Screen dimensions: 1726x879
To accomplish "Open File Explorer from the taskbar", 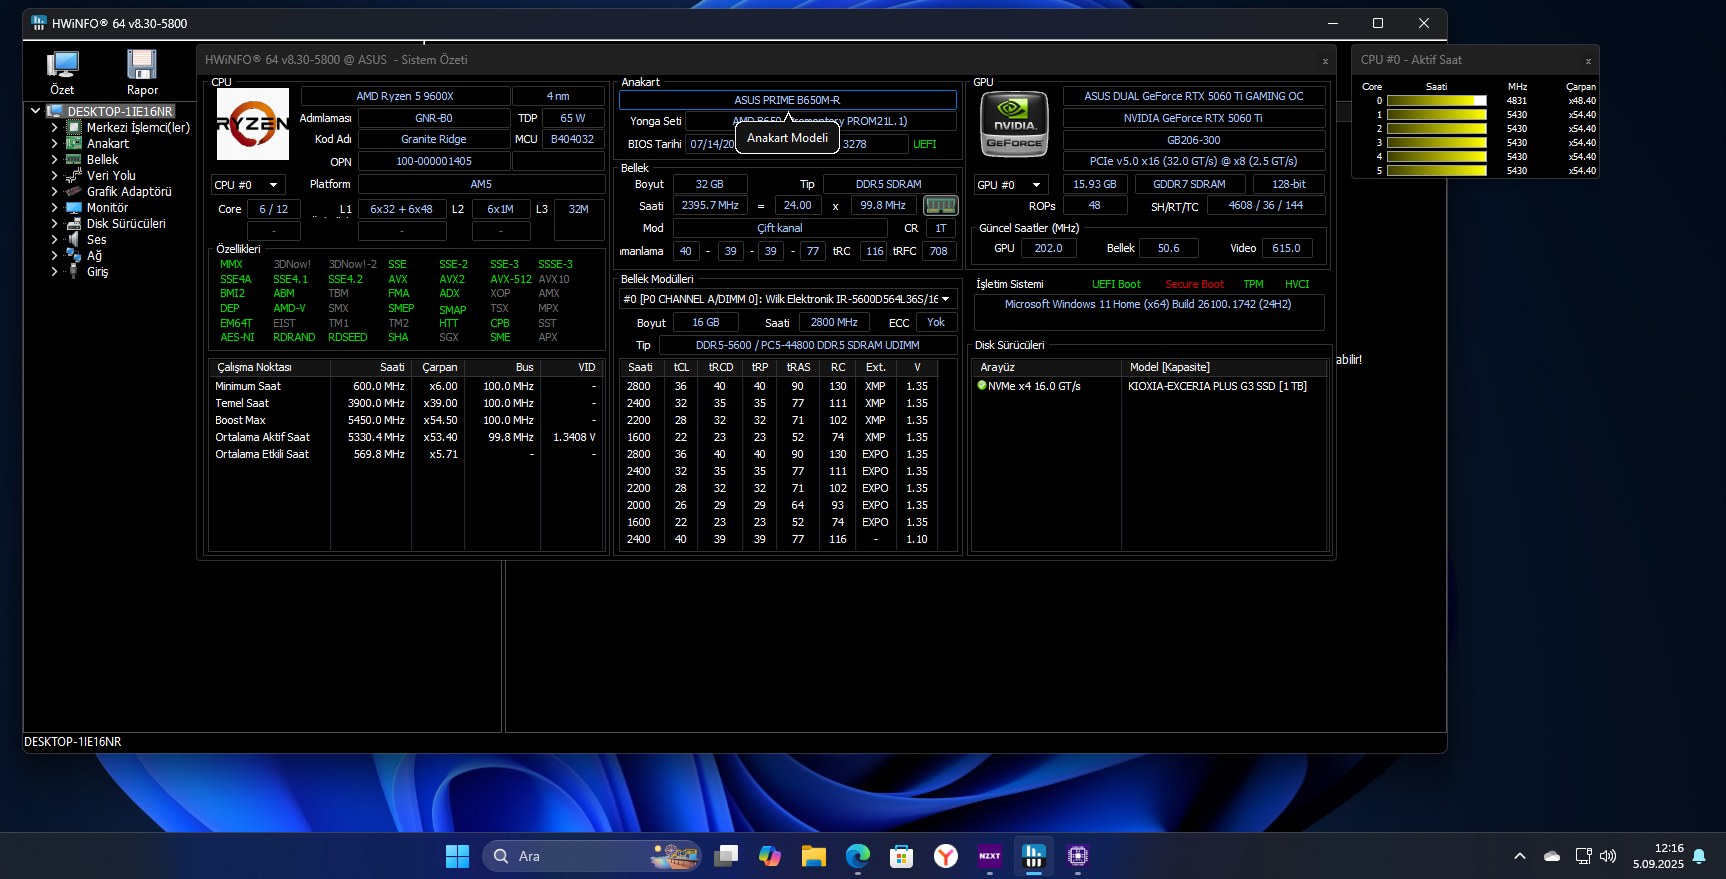I will [814, 856].
